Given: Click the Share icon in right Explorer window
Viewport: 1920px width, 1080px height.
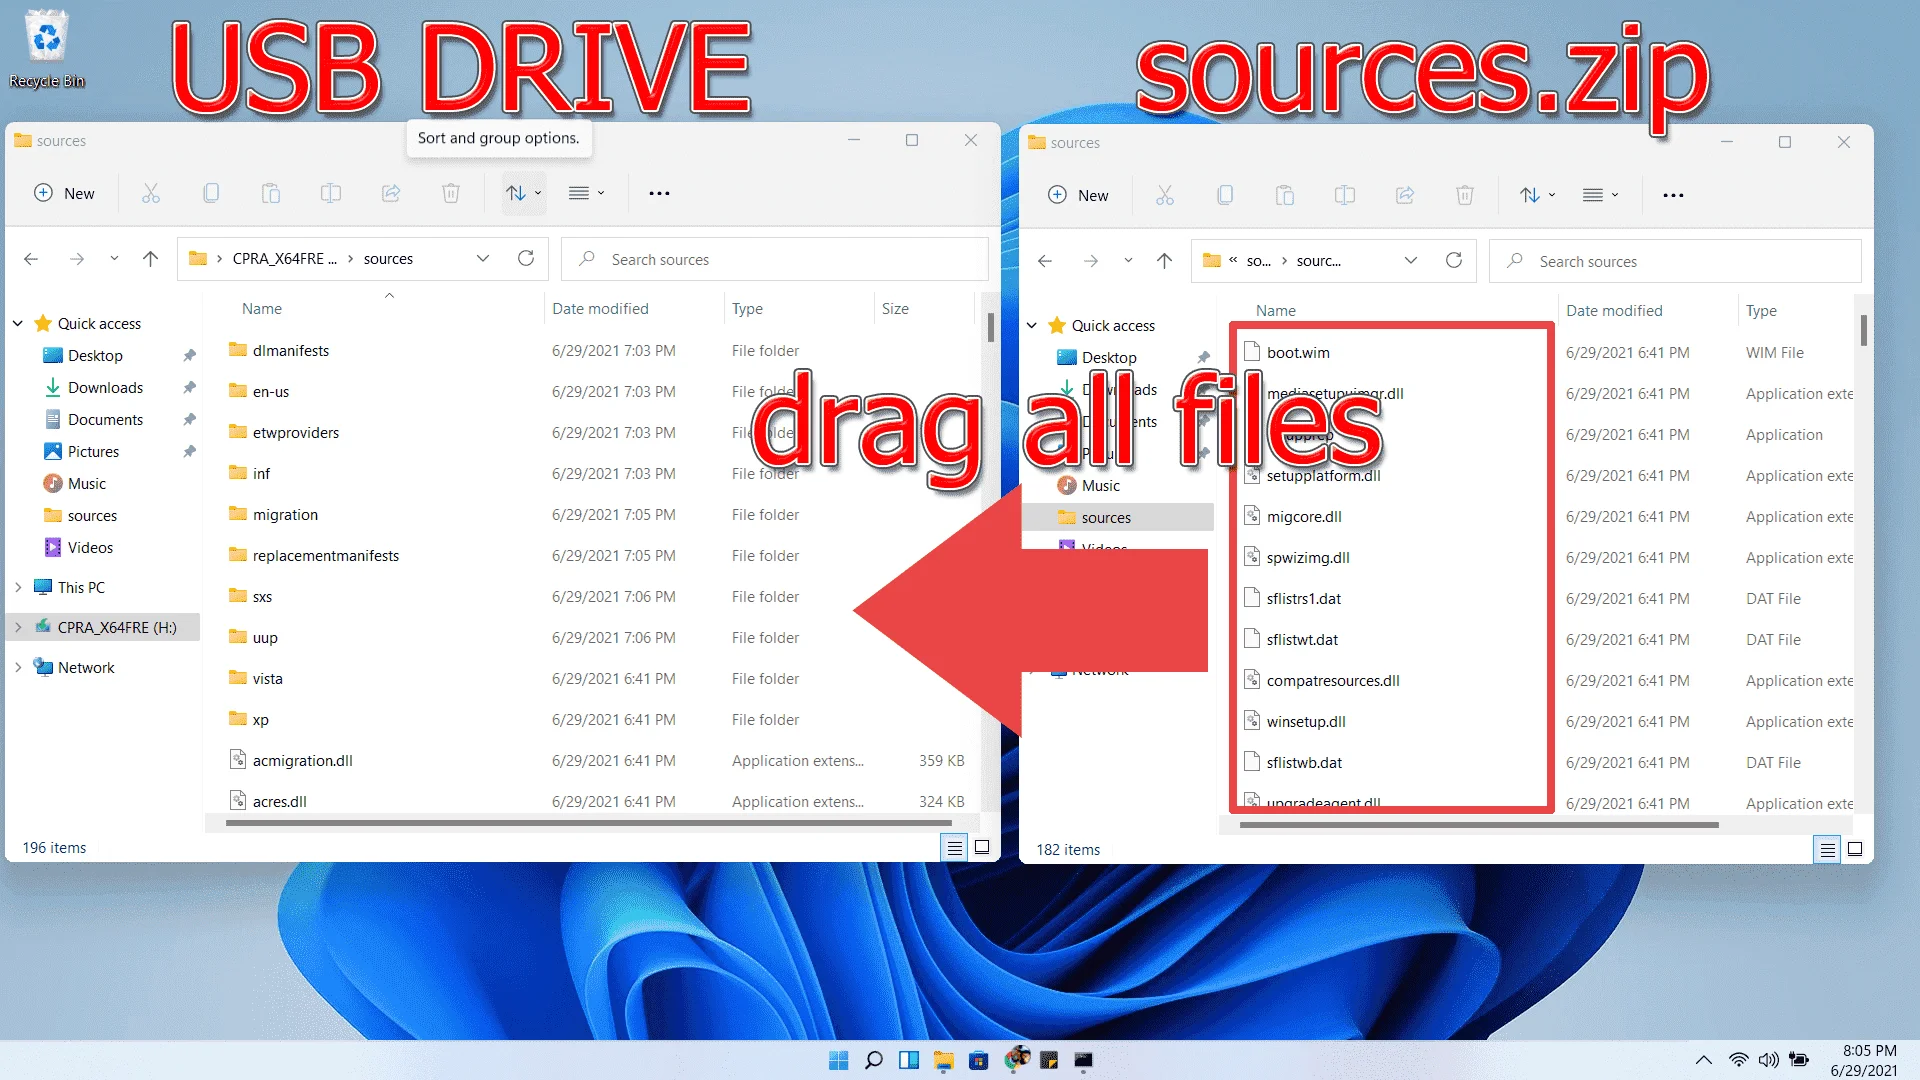Looking at the screenshot, I should coord(1405,195).
